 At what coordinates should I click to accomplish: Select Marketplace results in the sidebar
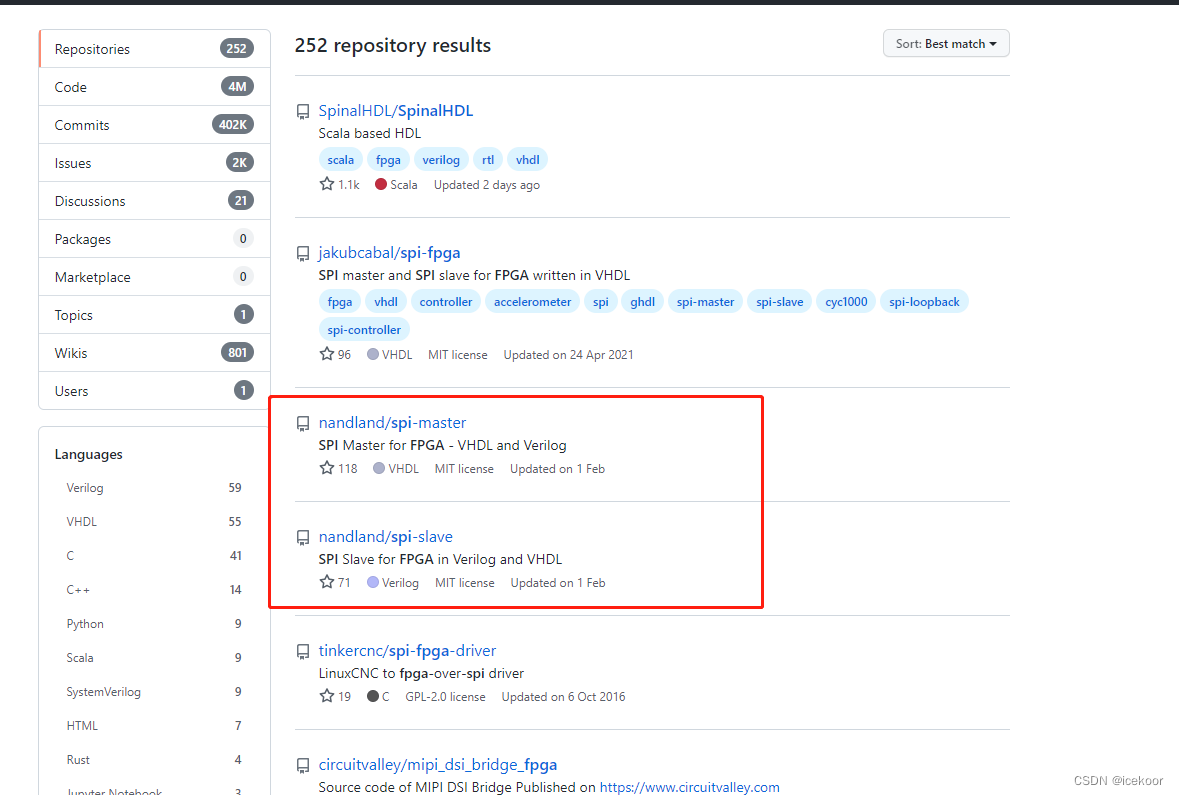pos(154,277)
